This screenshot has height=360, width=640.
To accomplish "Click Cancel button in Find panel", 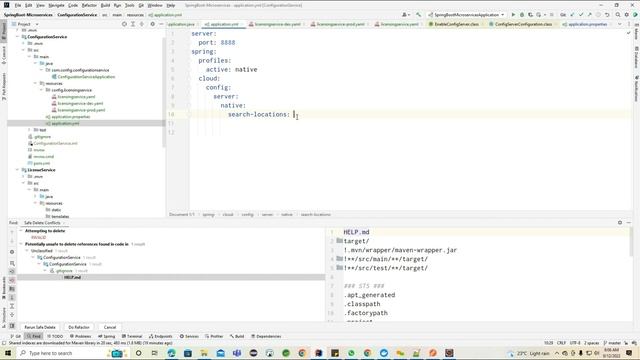I will pos(110,327).
